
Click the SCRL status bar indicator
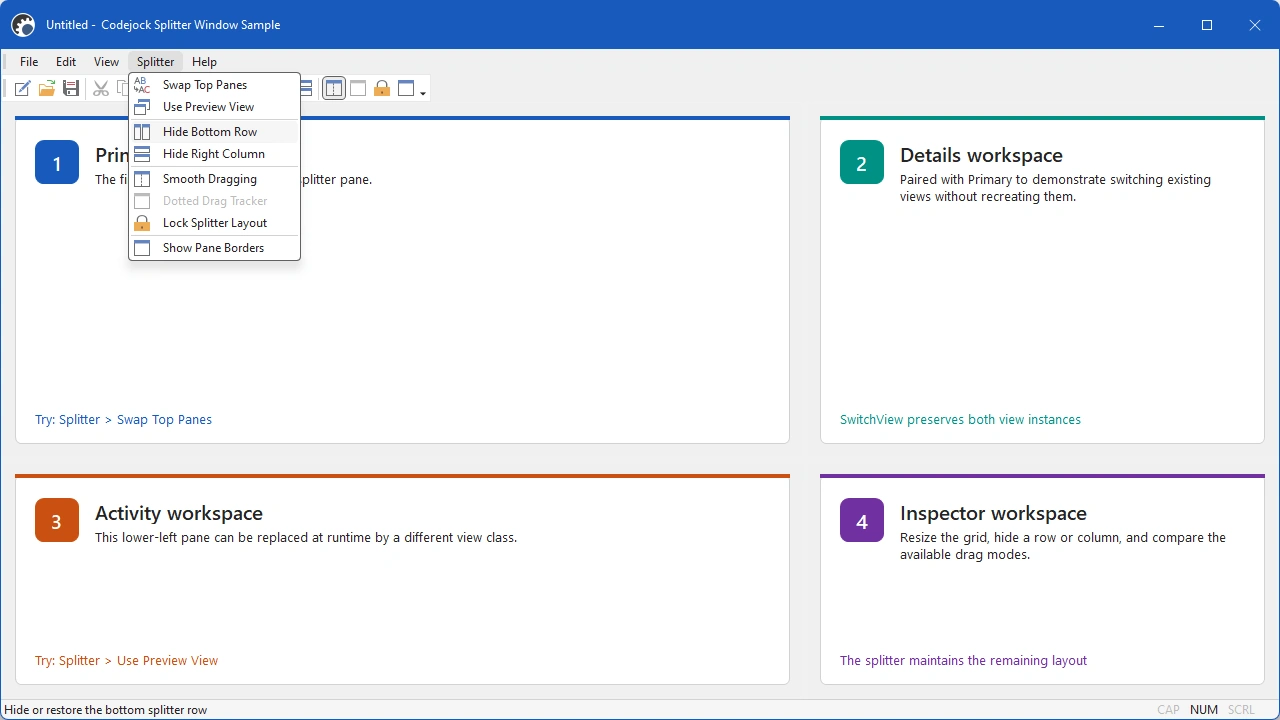pos(1241,710)
